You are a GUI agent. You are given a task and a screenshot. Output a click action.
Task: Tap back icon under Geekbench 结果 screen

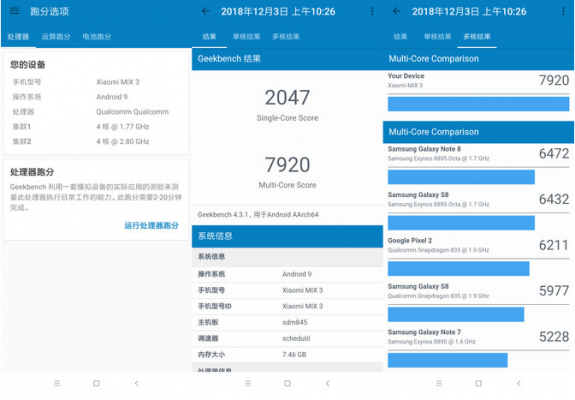coord(327,383)
